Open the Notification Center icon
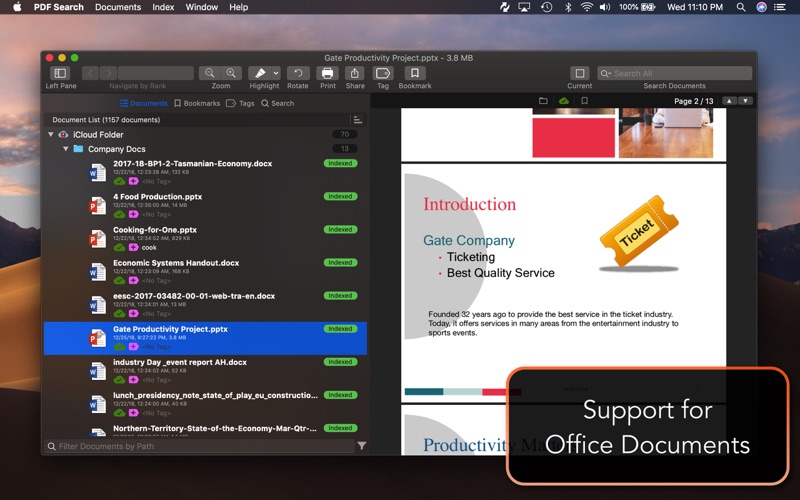Viewport: 800px width, 500px height. 780,7
